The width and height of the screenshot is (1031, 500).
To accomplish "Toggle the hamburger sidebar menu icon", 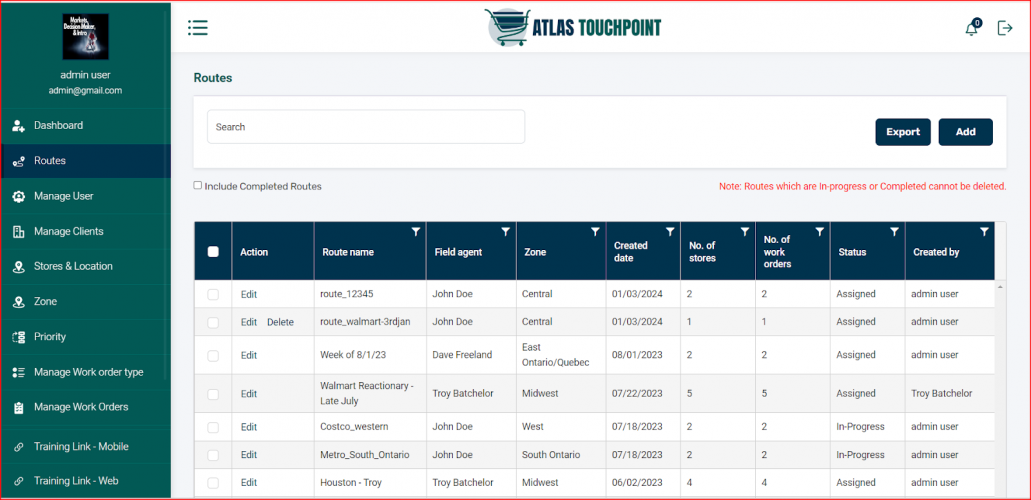I will click(x=197, y=27).
